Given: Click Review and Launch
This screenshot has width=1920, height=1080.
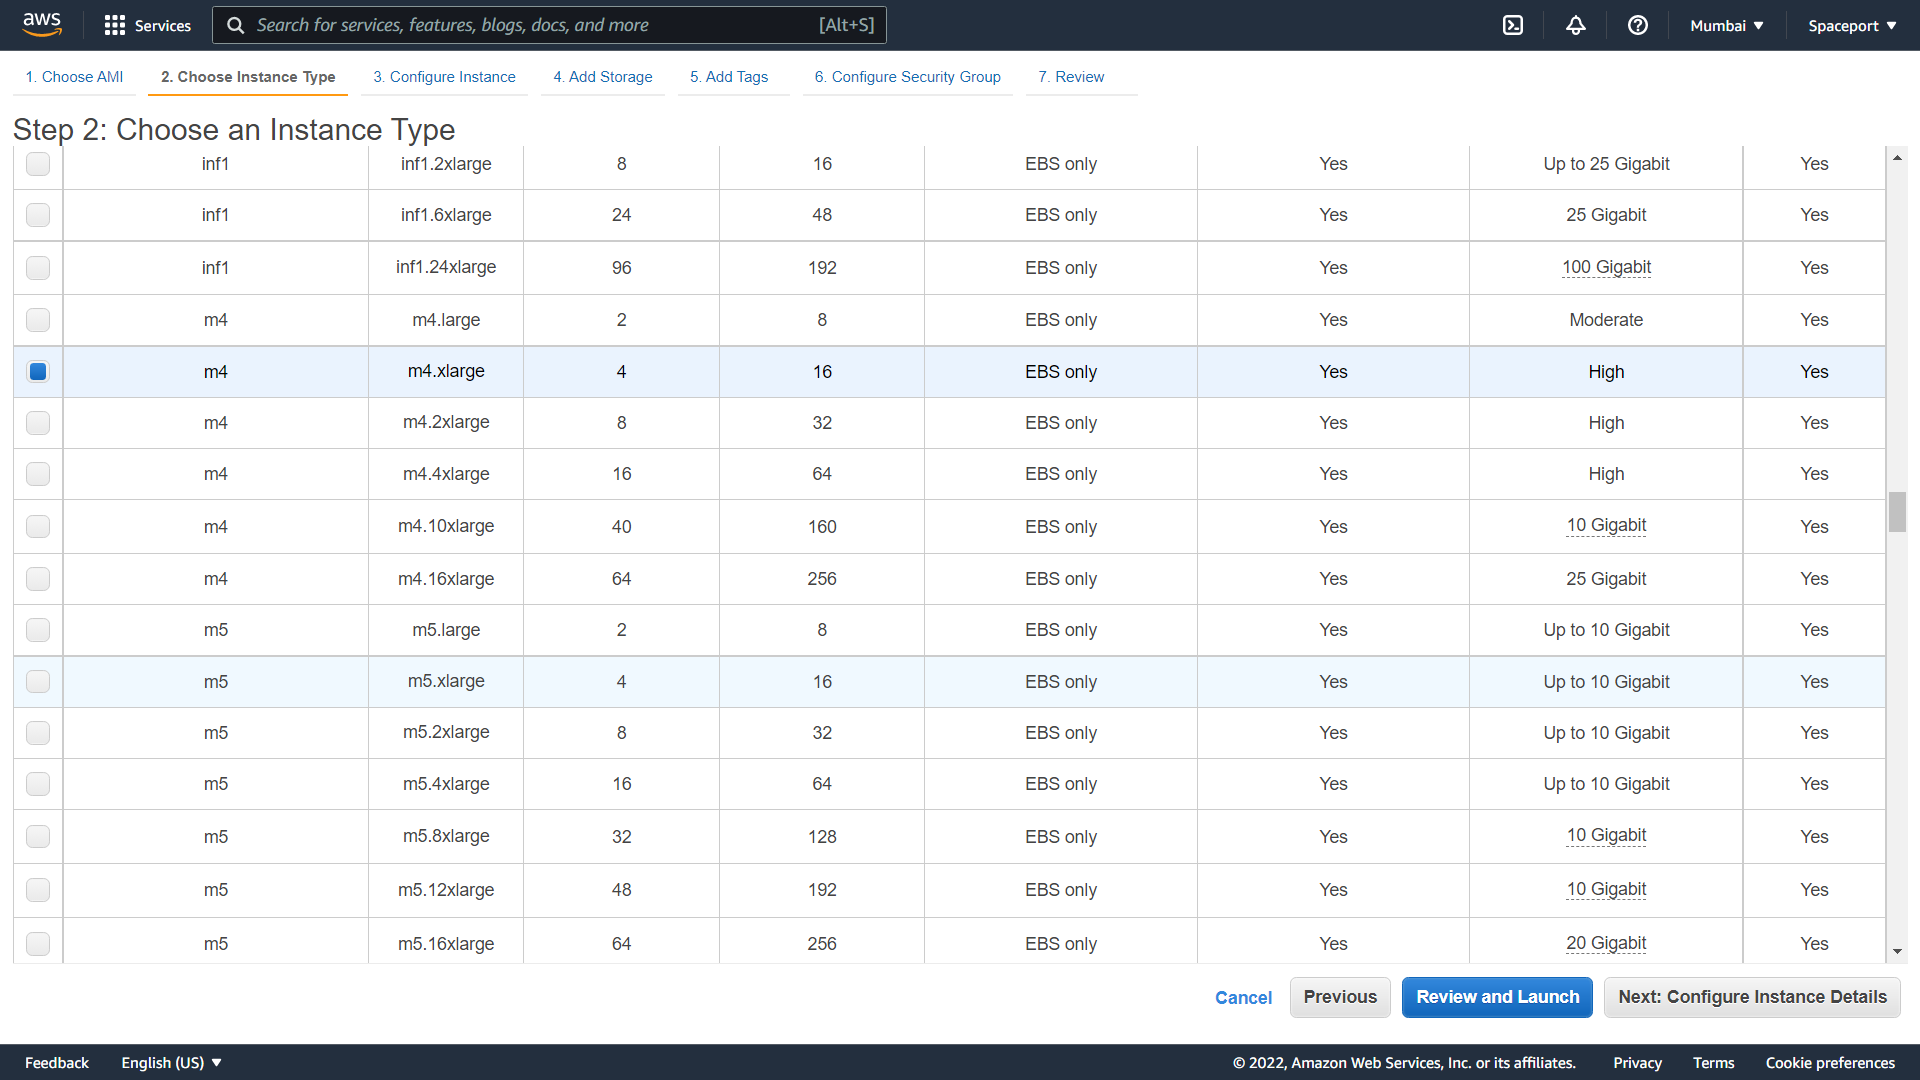Looking at the screenshot, I should (x=1497, y=997).
